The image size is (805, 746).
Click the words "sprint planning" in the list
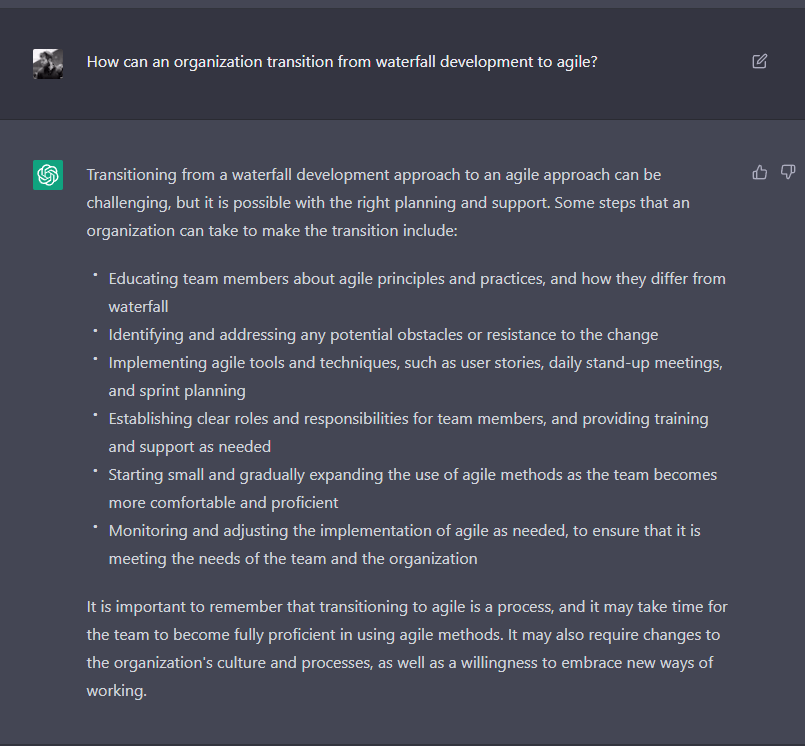(193, 390)
